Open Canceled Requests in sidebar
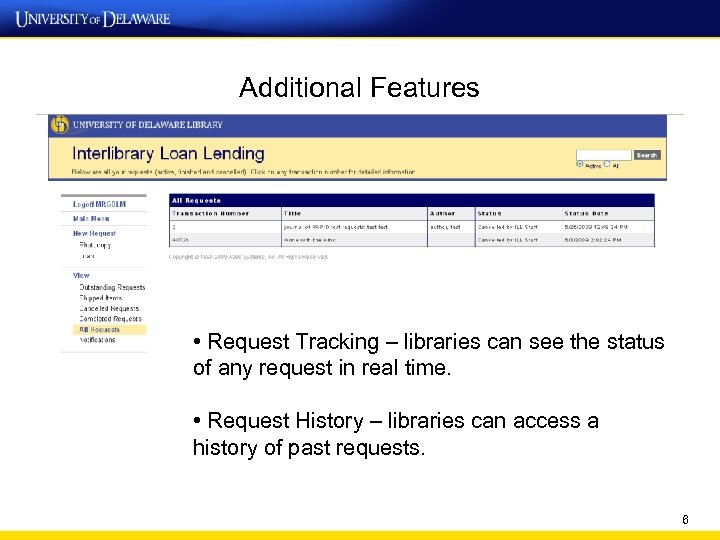 109,309
